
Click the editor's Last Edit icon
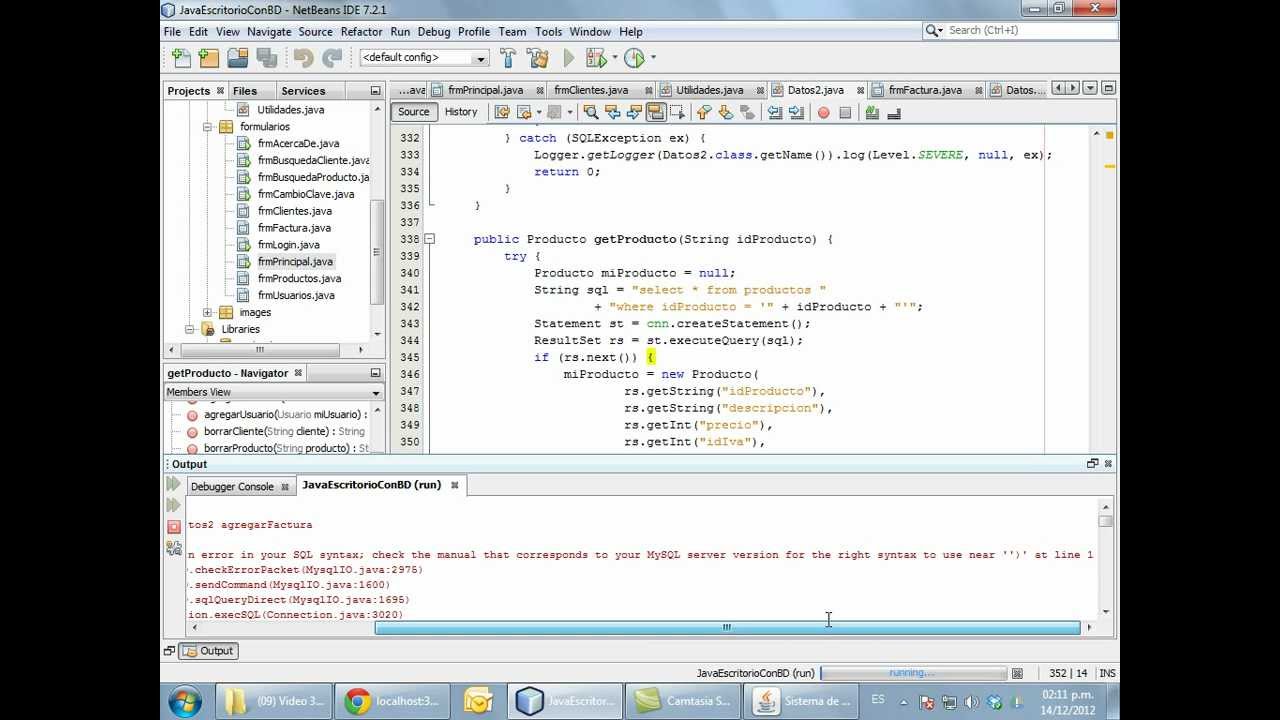[x=502, y=112]
